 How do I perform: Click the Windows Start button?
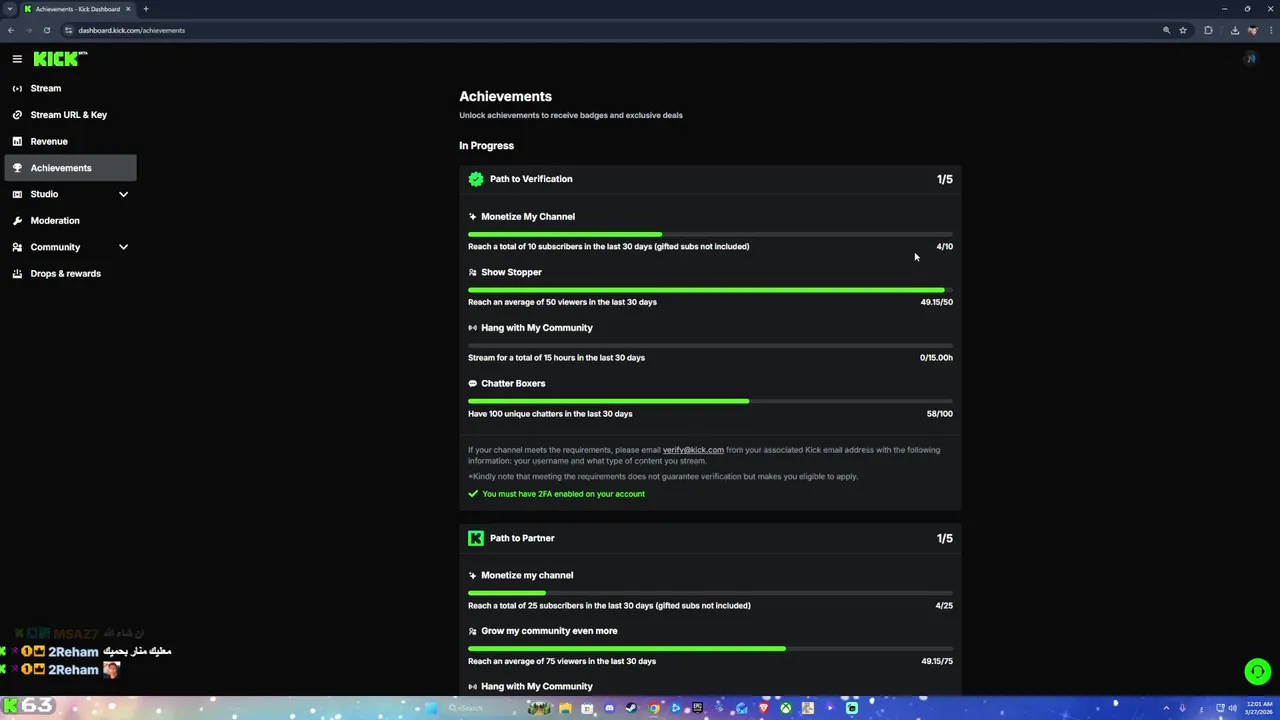click(431, 708)
